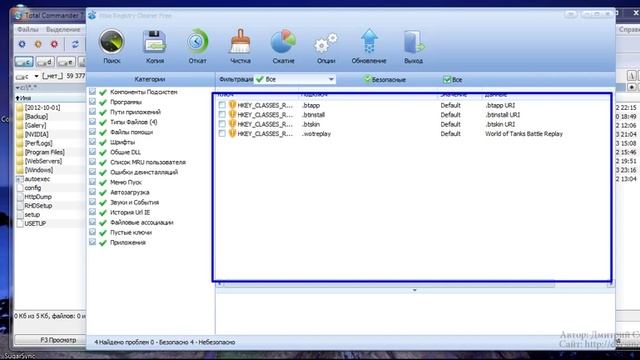Select the USETUP file in Total Commander
The width and height of the screenshot is (640, 360).
point(35,224)
